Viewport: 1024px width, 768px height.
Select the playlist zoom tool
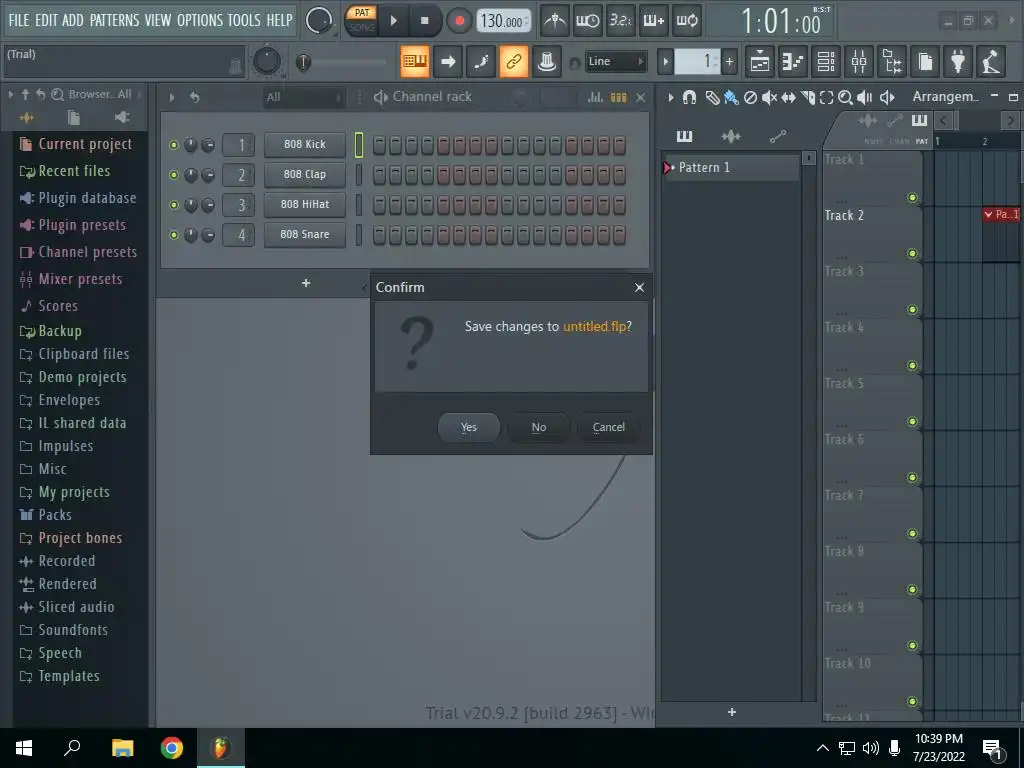pos(845,97)
